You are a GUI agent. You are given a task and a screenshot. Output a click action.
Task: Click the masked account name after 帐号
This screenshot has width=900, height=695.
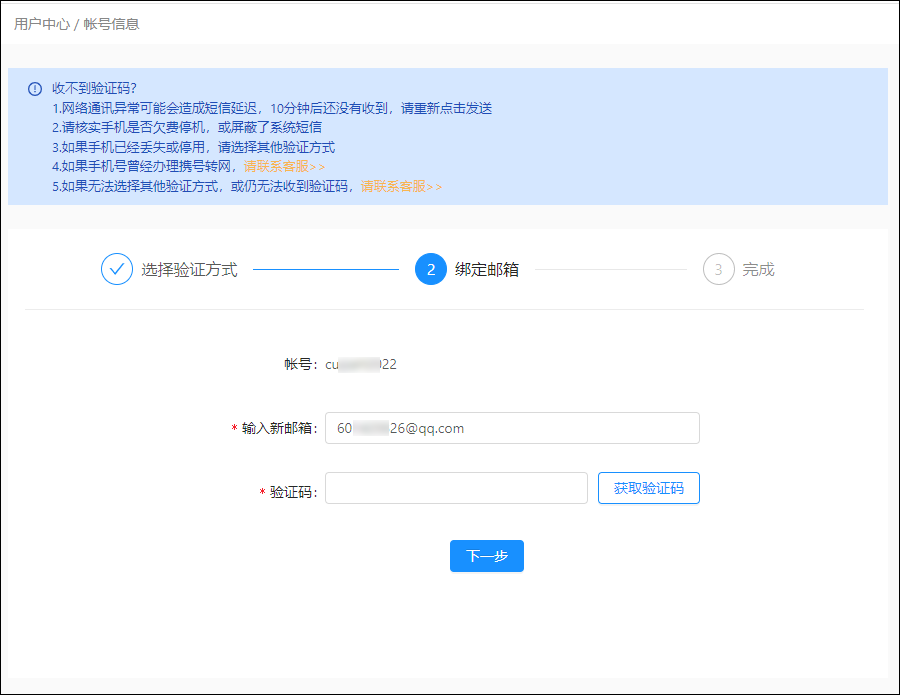click(361, 364)
